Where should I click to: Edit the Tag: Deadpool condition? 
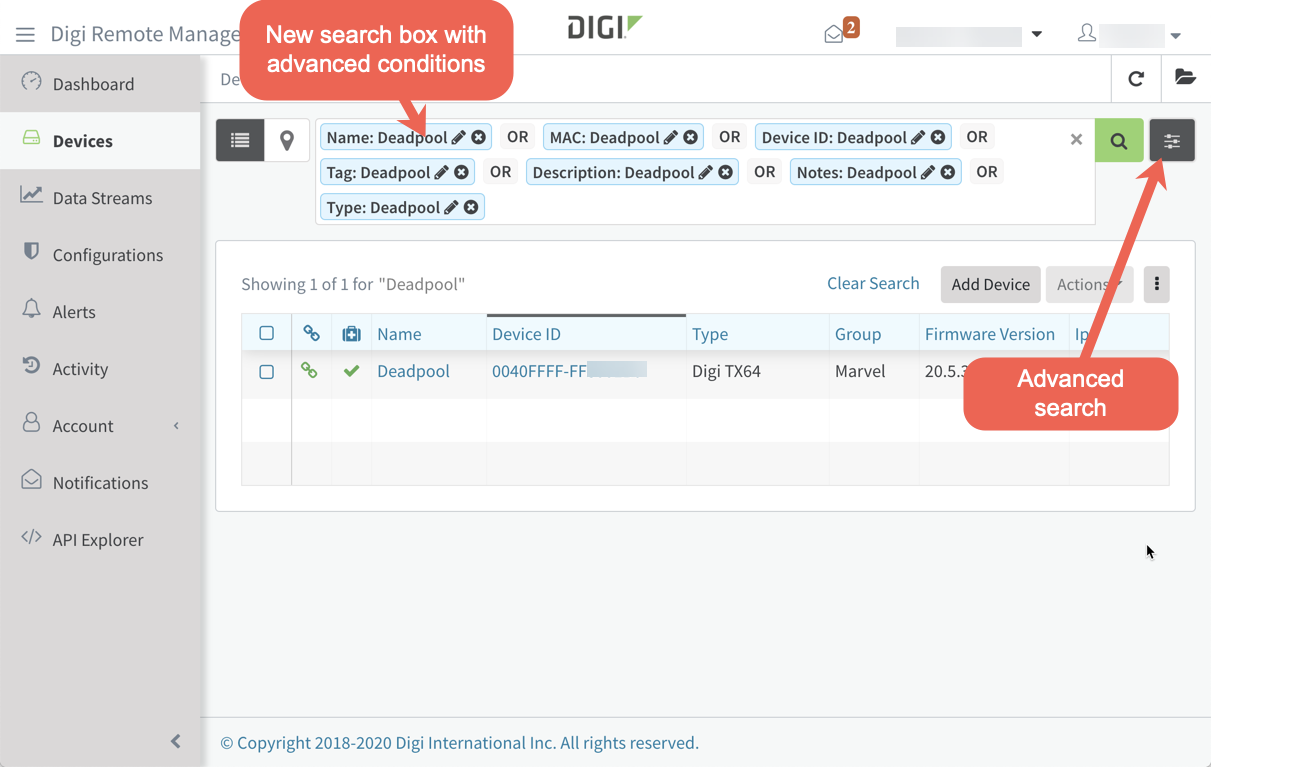[x=441, y=172]
